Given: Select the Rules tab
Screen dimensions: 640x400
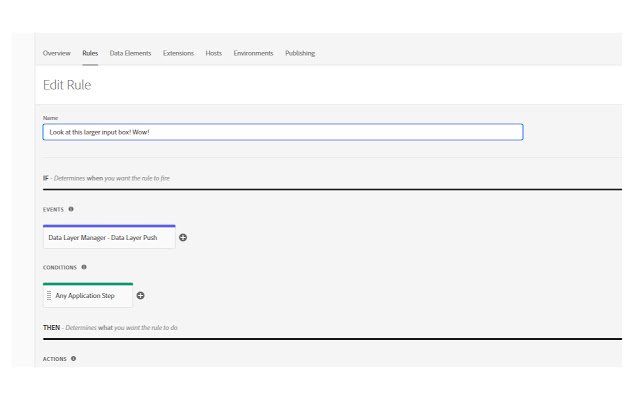Looking at the screenshot, I should [x=90, y=53].
